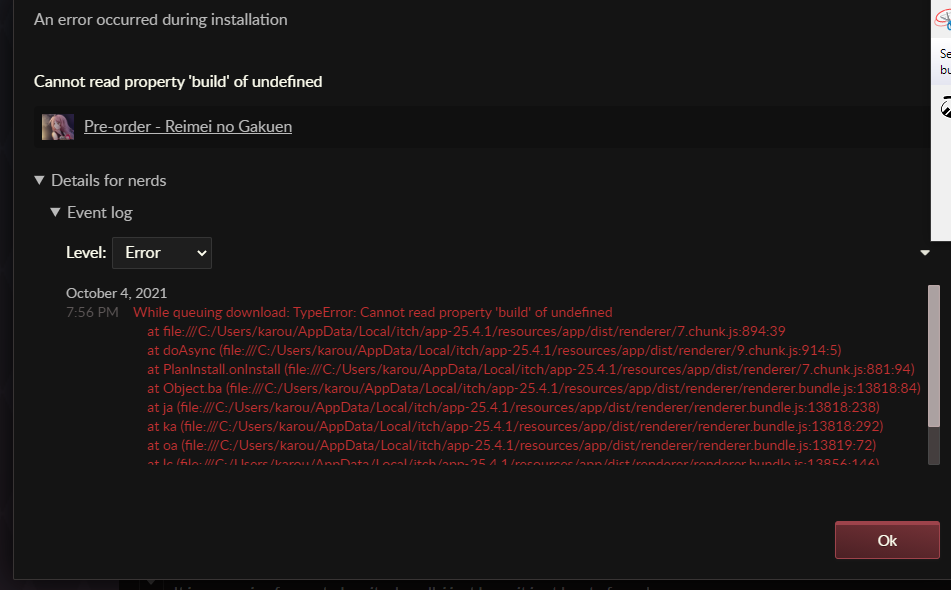The height and width of the screenshot is (590, 951).
Task: Click the 7:56 PM timestamp
Action: click(92, 312)
